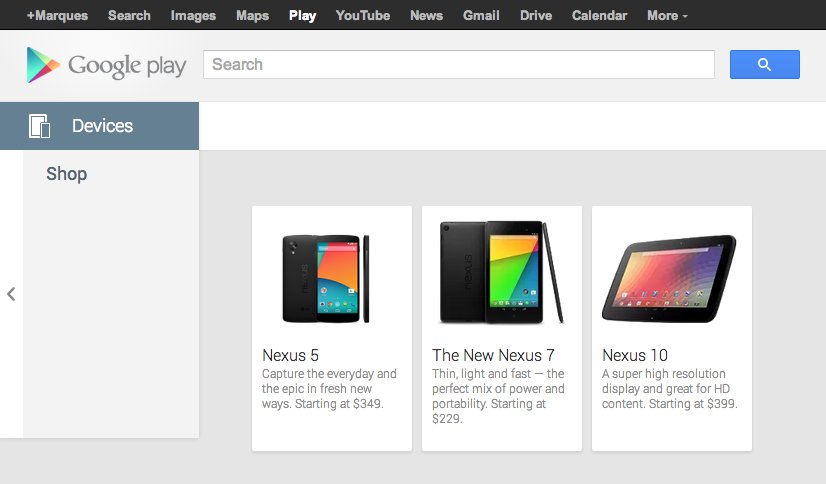Click the Nexus 10 tablet image
This screenshot has width=826, height=484.
pyautogui.click(x=669, y=278)
